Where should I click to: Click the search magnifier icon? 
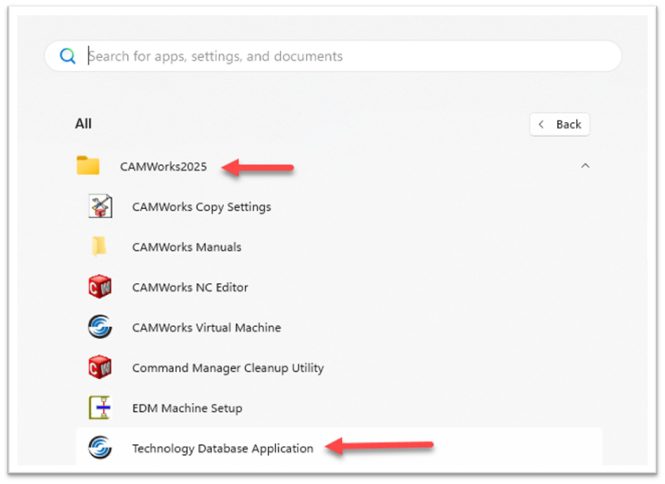67,56
